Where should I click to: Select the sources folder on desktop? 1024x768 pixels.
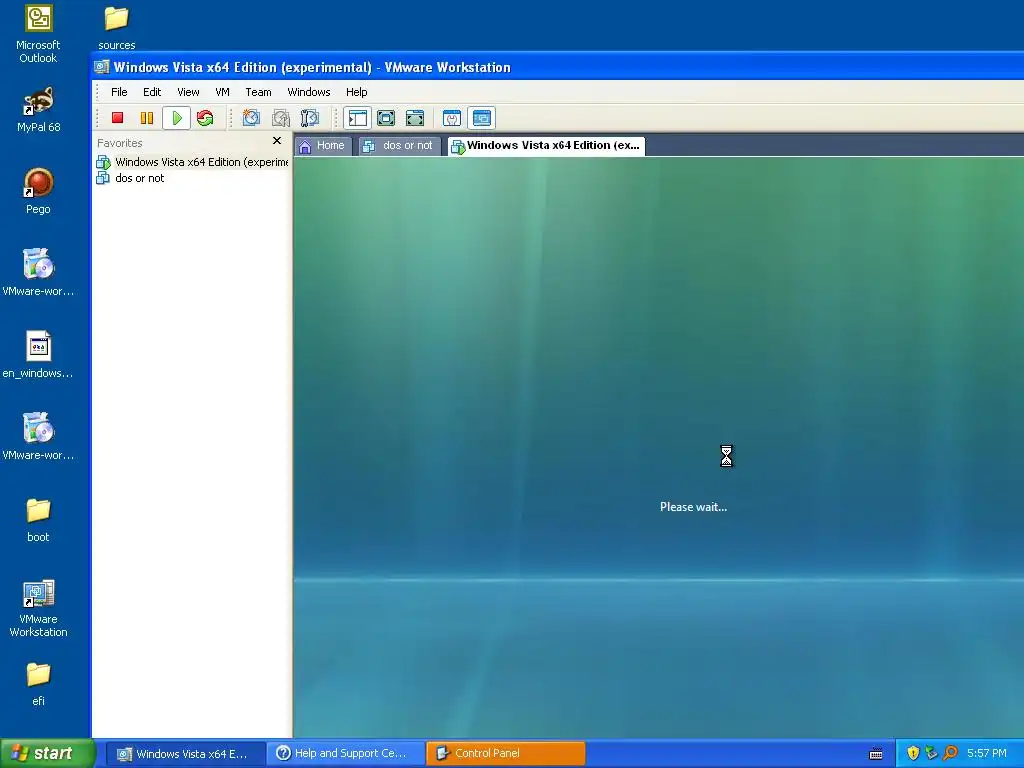tap(116, 27)
